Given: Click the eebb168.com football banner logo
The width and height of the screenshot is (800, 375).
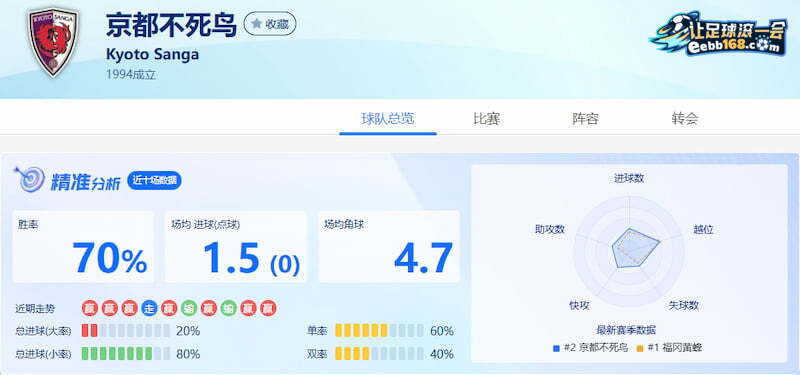Looking at the screenshot, I should pyautogui.click(x=718, y=34).
